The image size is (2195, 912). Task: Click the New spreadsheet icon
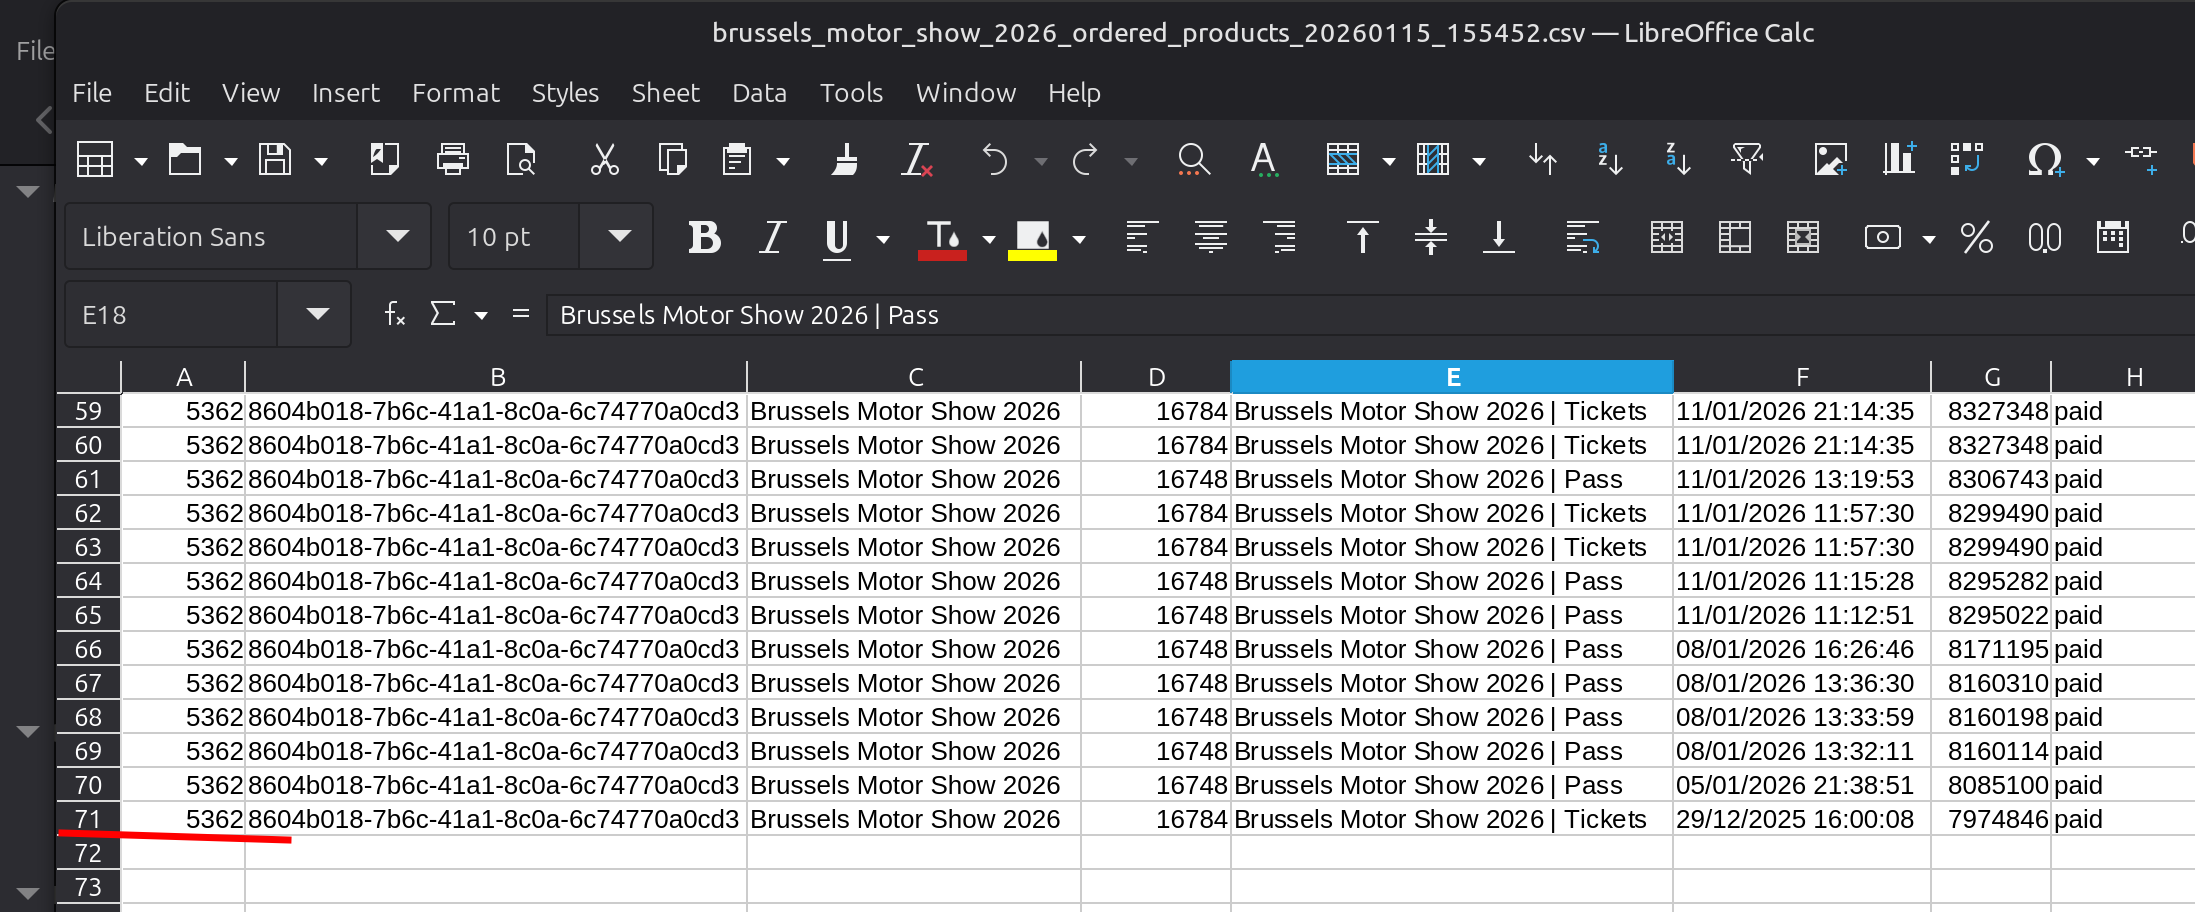pyautogui.click(x=95, y=160)
